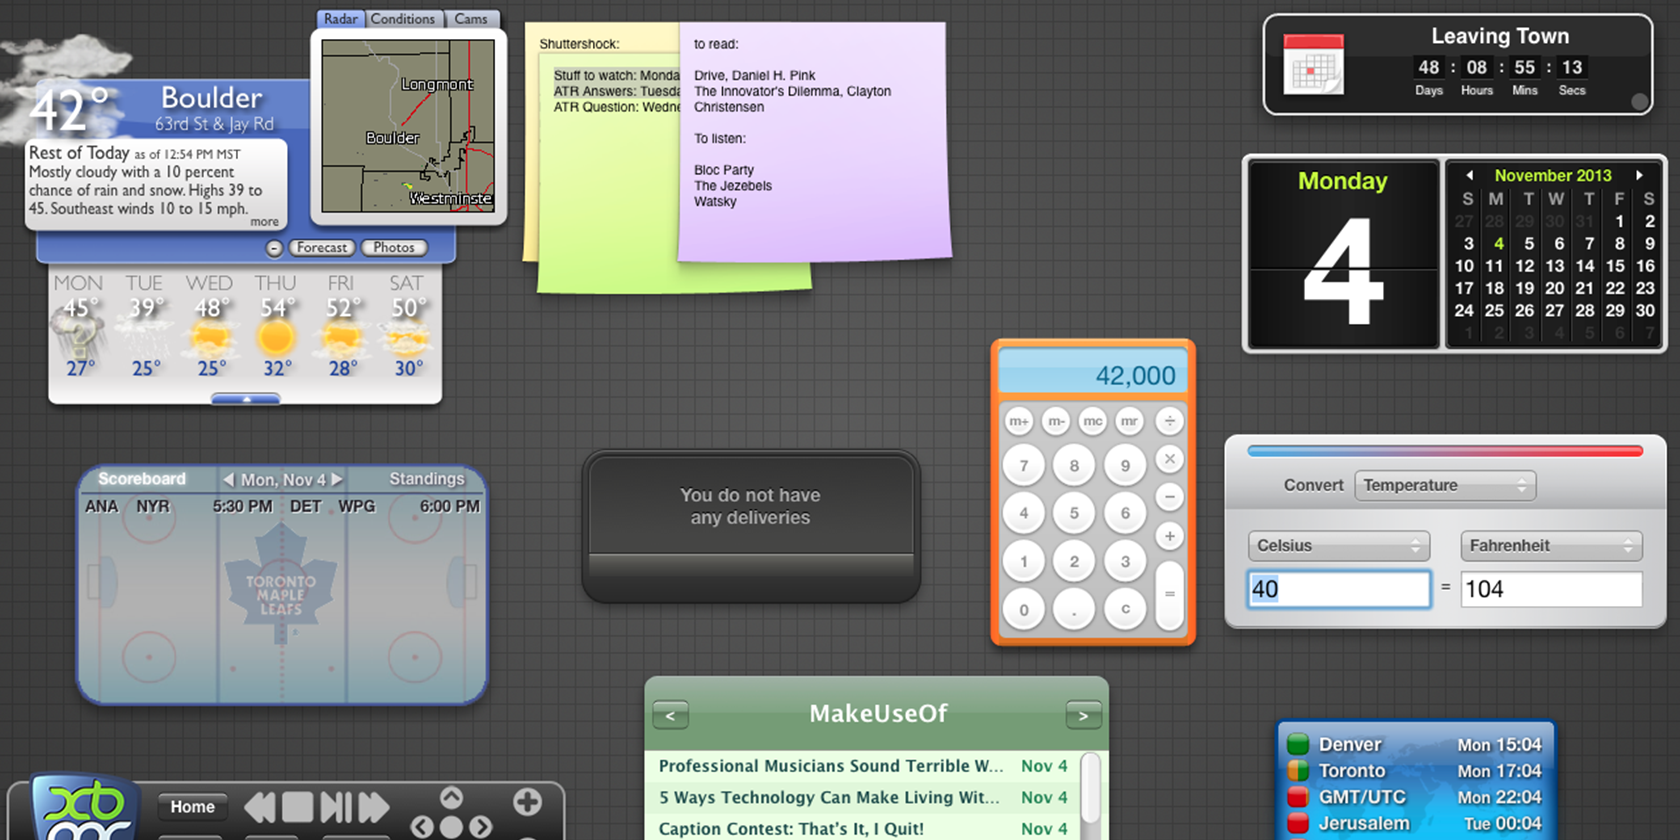This screenshot has height=840, width=1680.
Task: Click the rewind icon on XBMC remote
Action: tap(260, 806)
